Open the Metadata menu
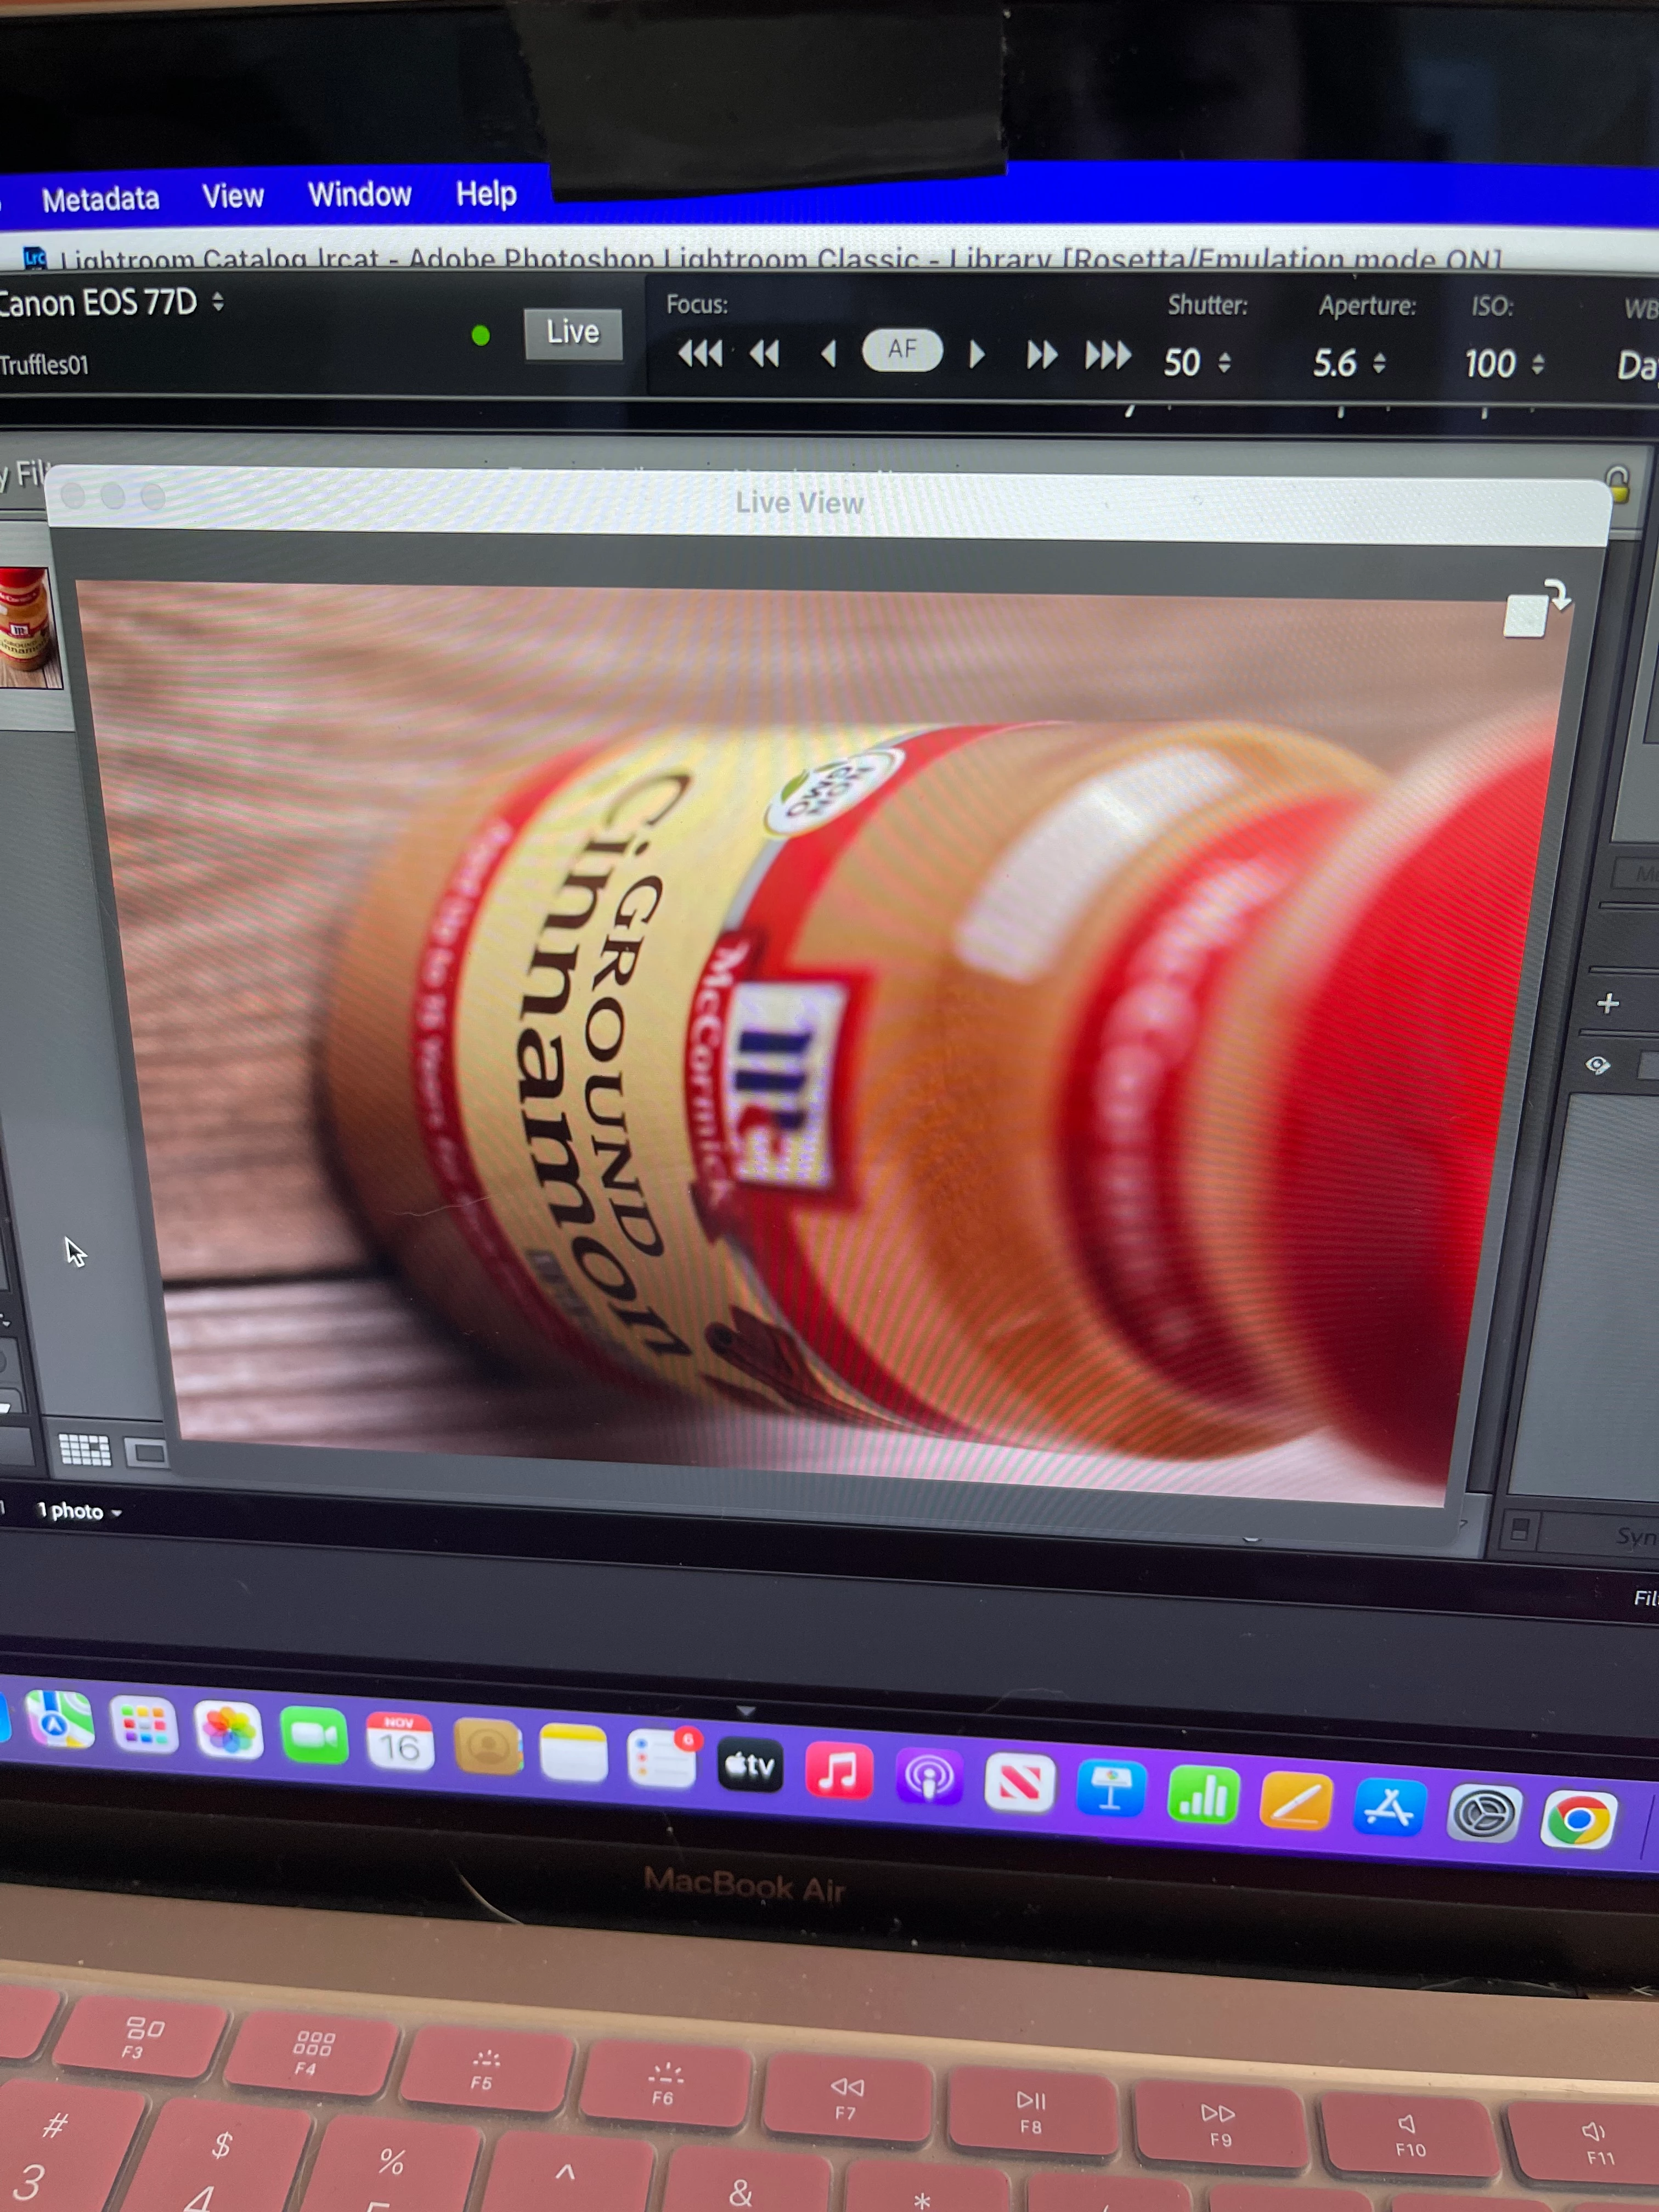This screenshot has width=1659, height=2212. [x=100, y=200]
